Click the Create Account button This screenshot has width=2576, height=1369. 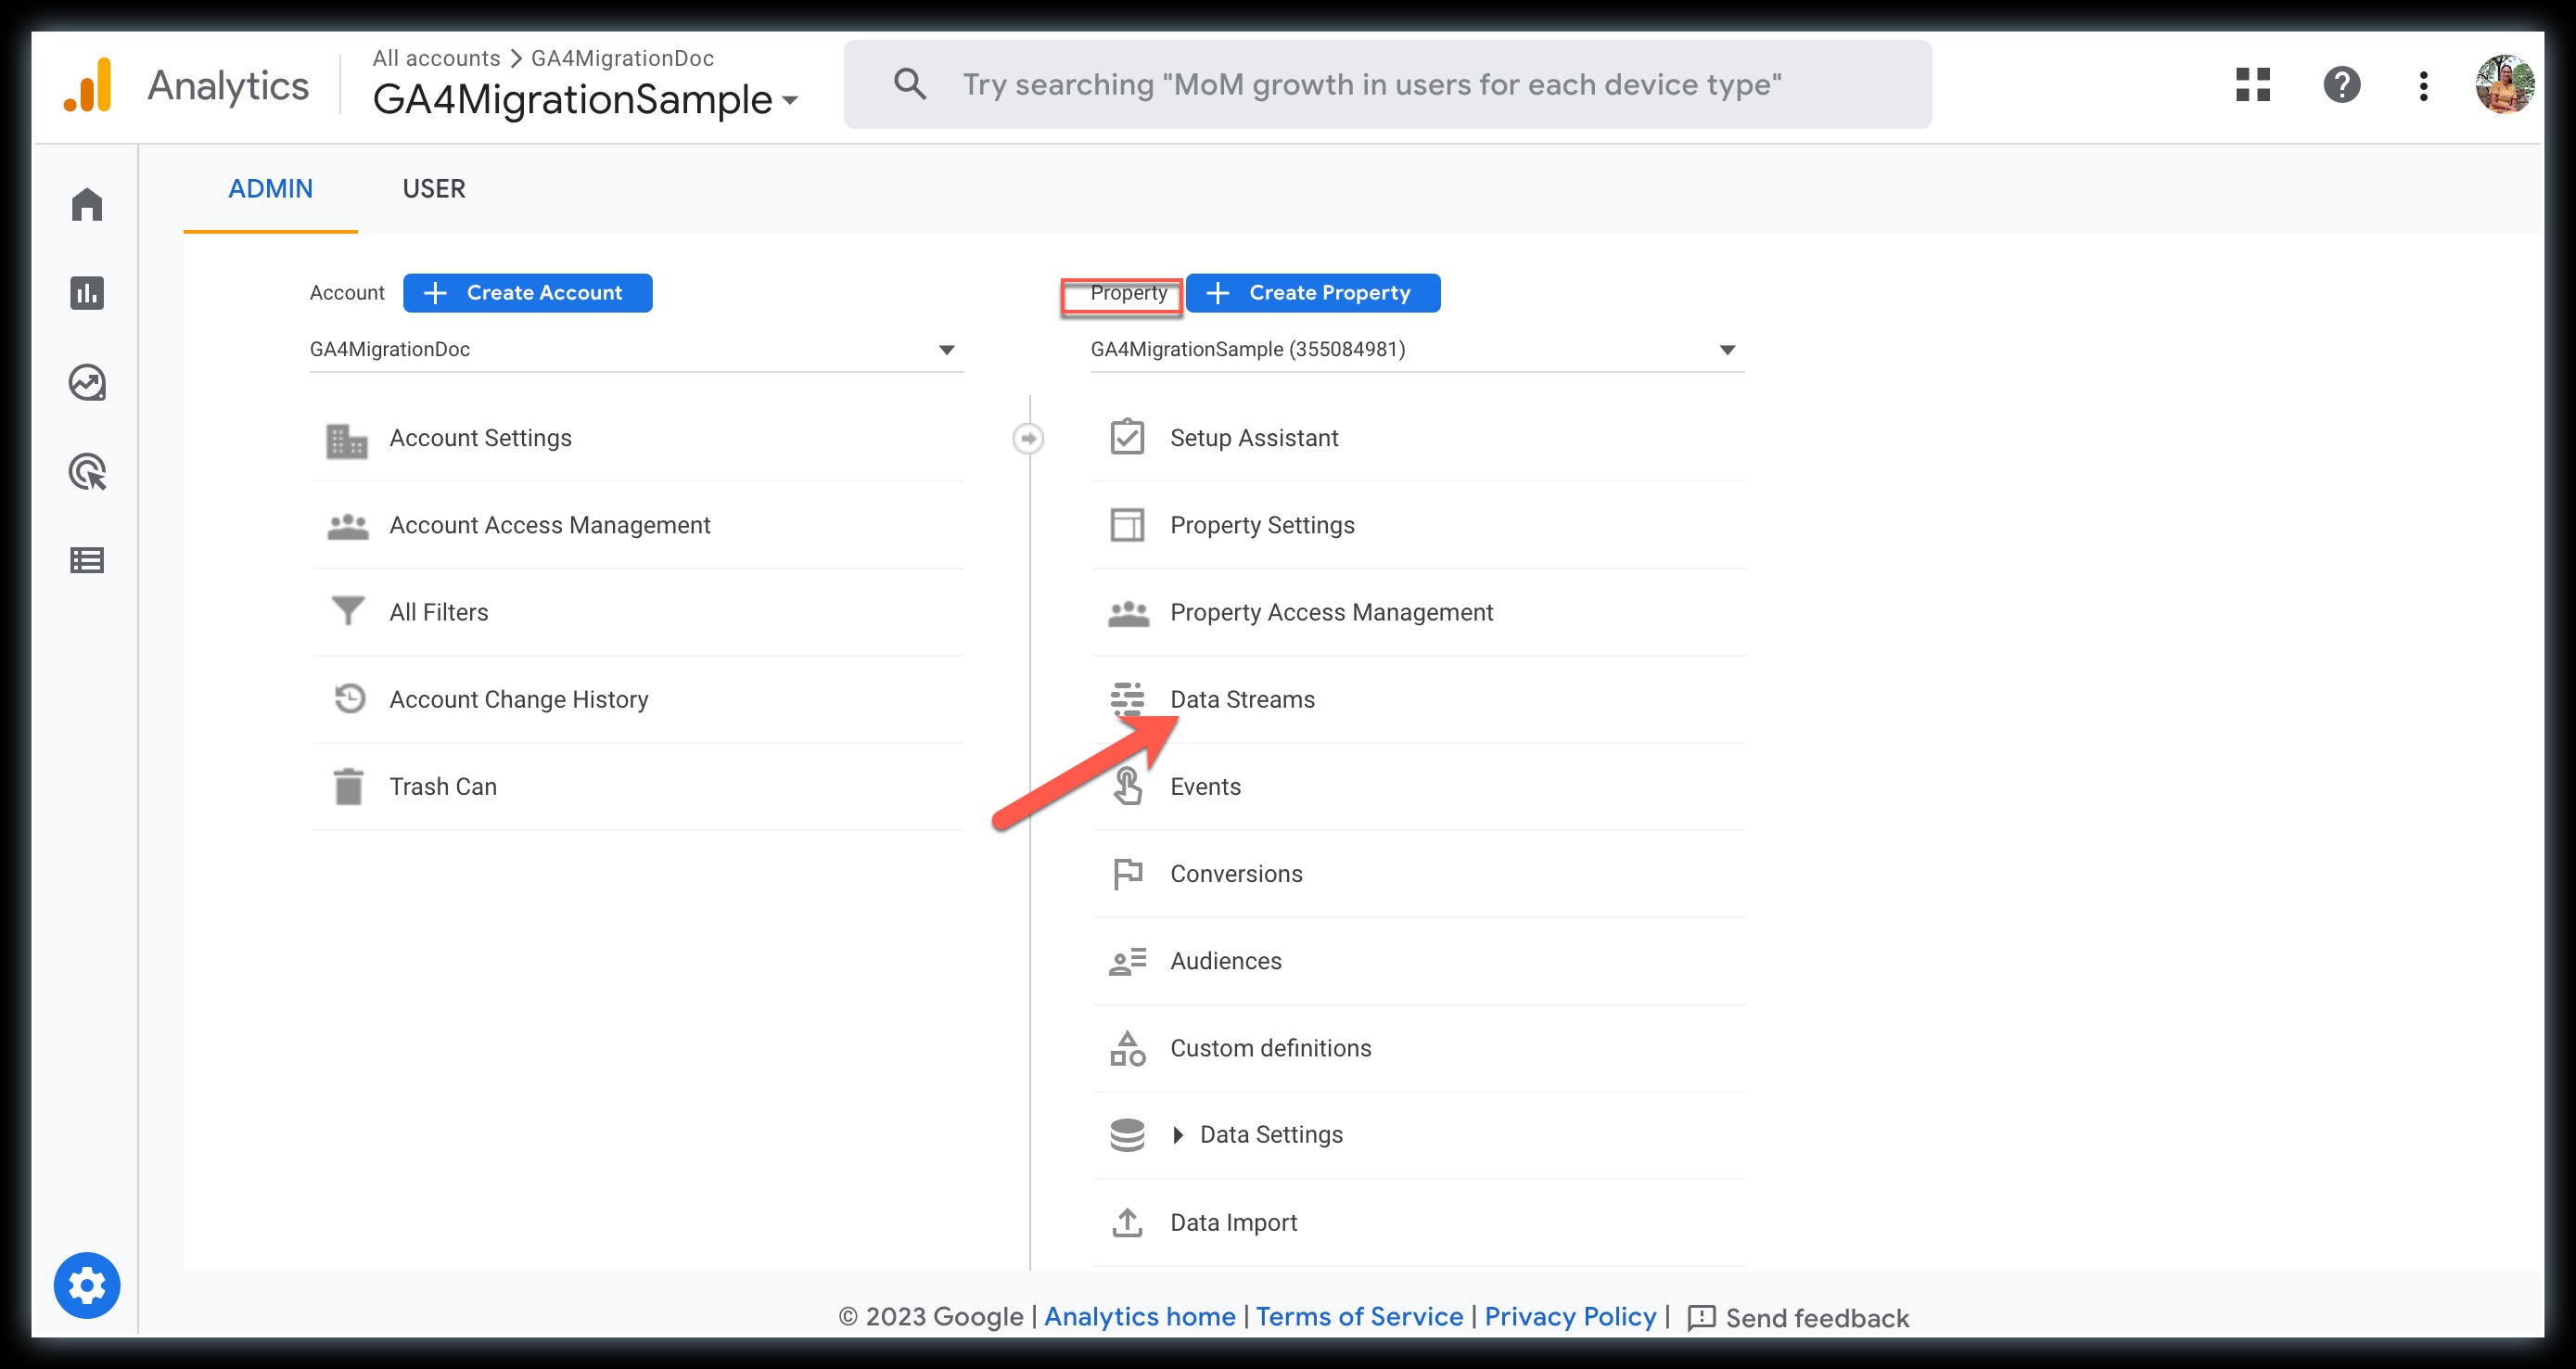[527, 292]
